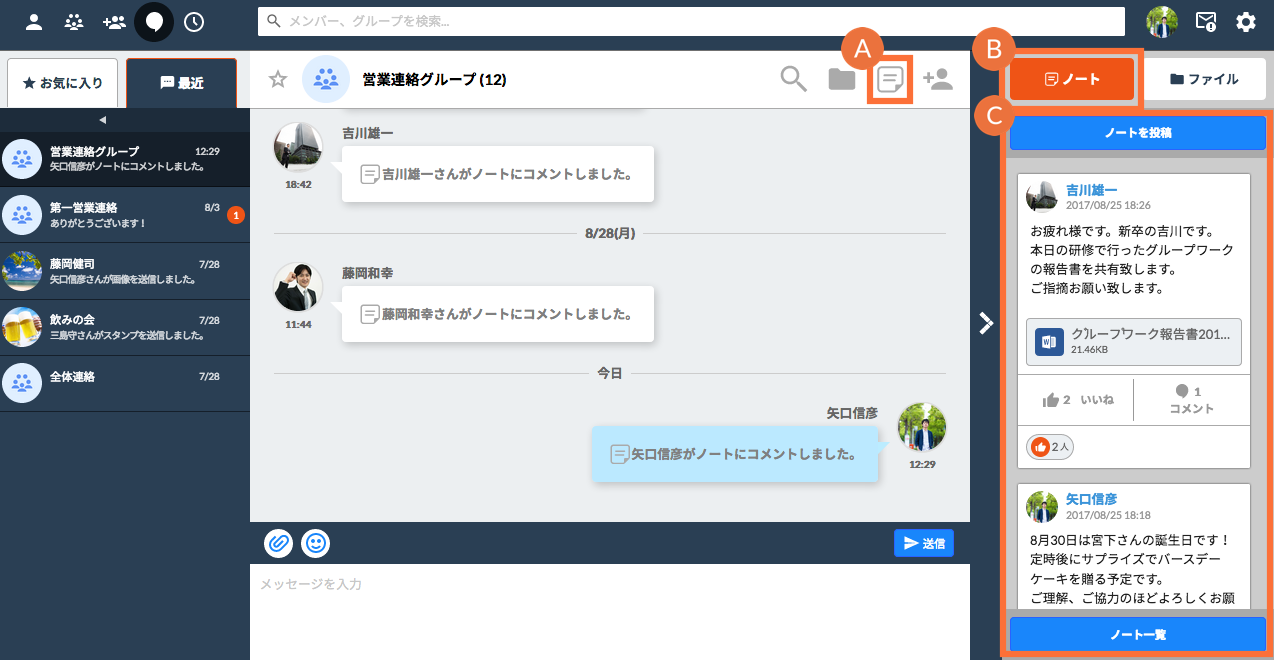Click the ノート一覧 button

click(1137, 634)
